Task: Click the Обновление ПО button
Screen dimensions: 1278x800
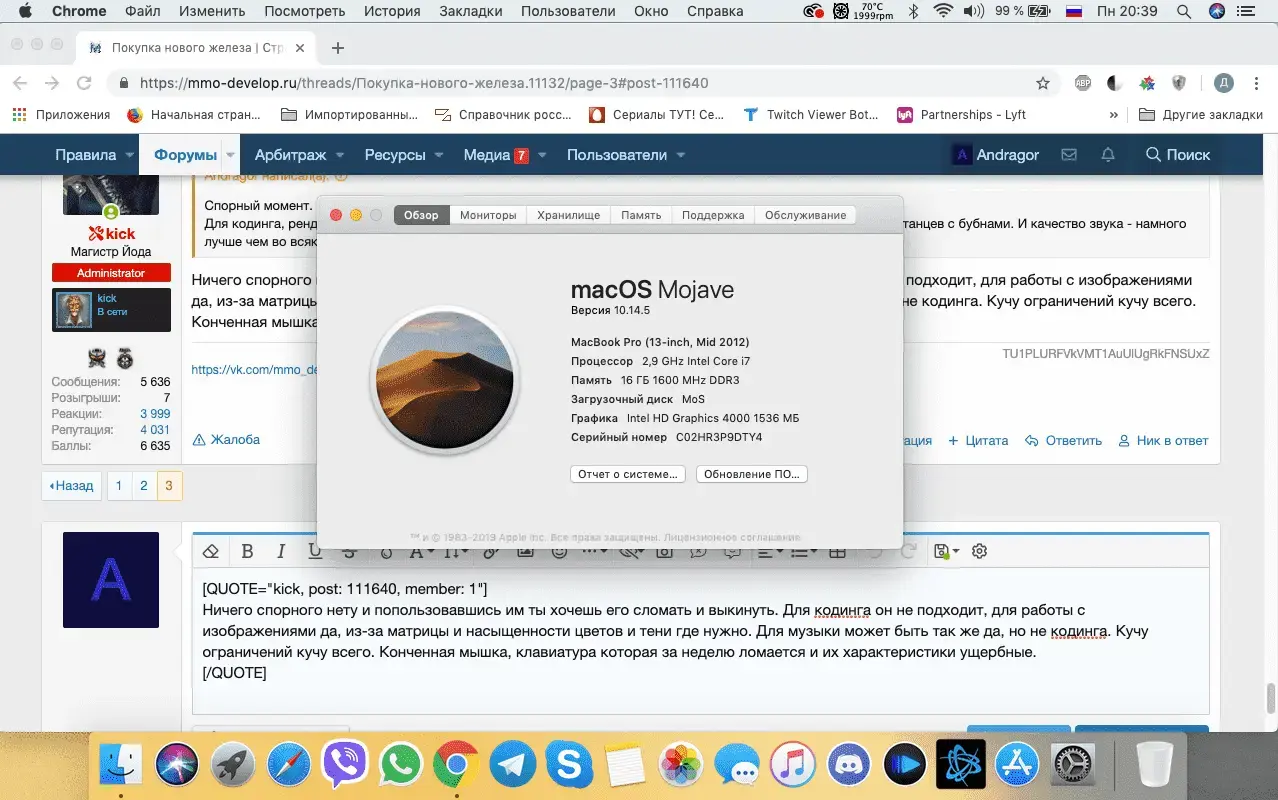Action: pos(752,474)
